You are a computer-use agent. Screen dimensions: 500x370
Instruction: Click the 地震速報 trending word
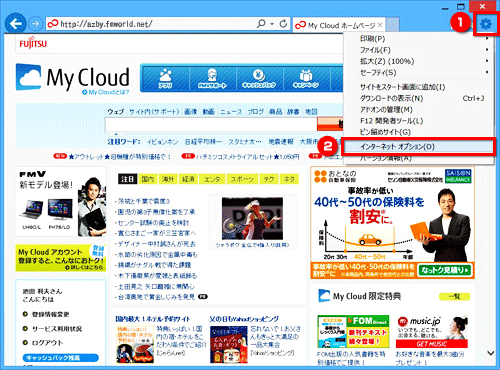tap(281, 142)
